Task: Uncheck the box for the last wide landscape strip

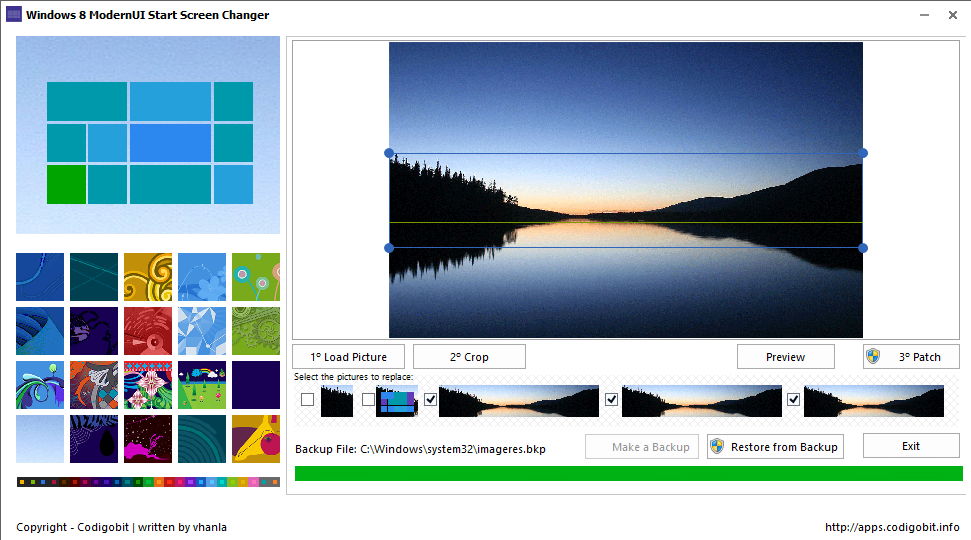Action: pyautogui.click(x=793, y=399)
